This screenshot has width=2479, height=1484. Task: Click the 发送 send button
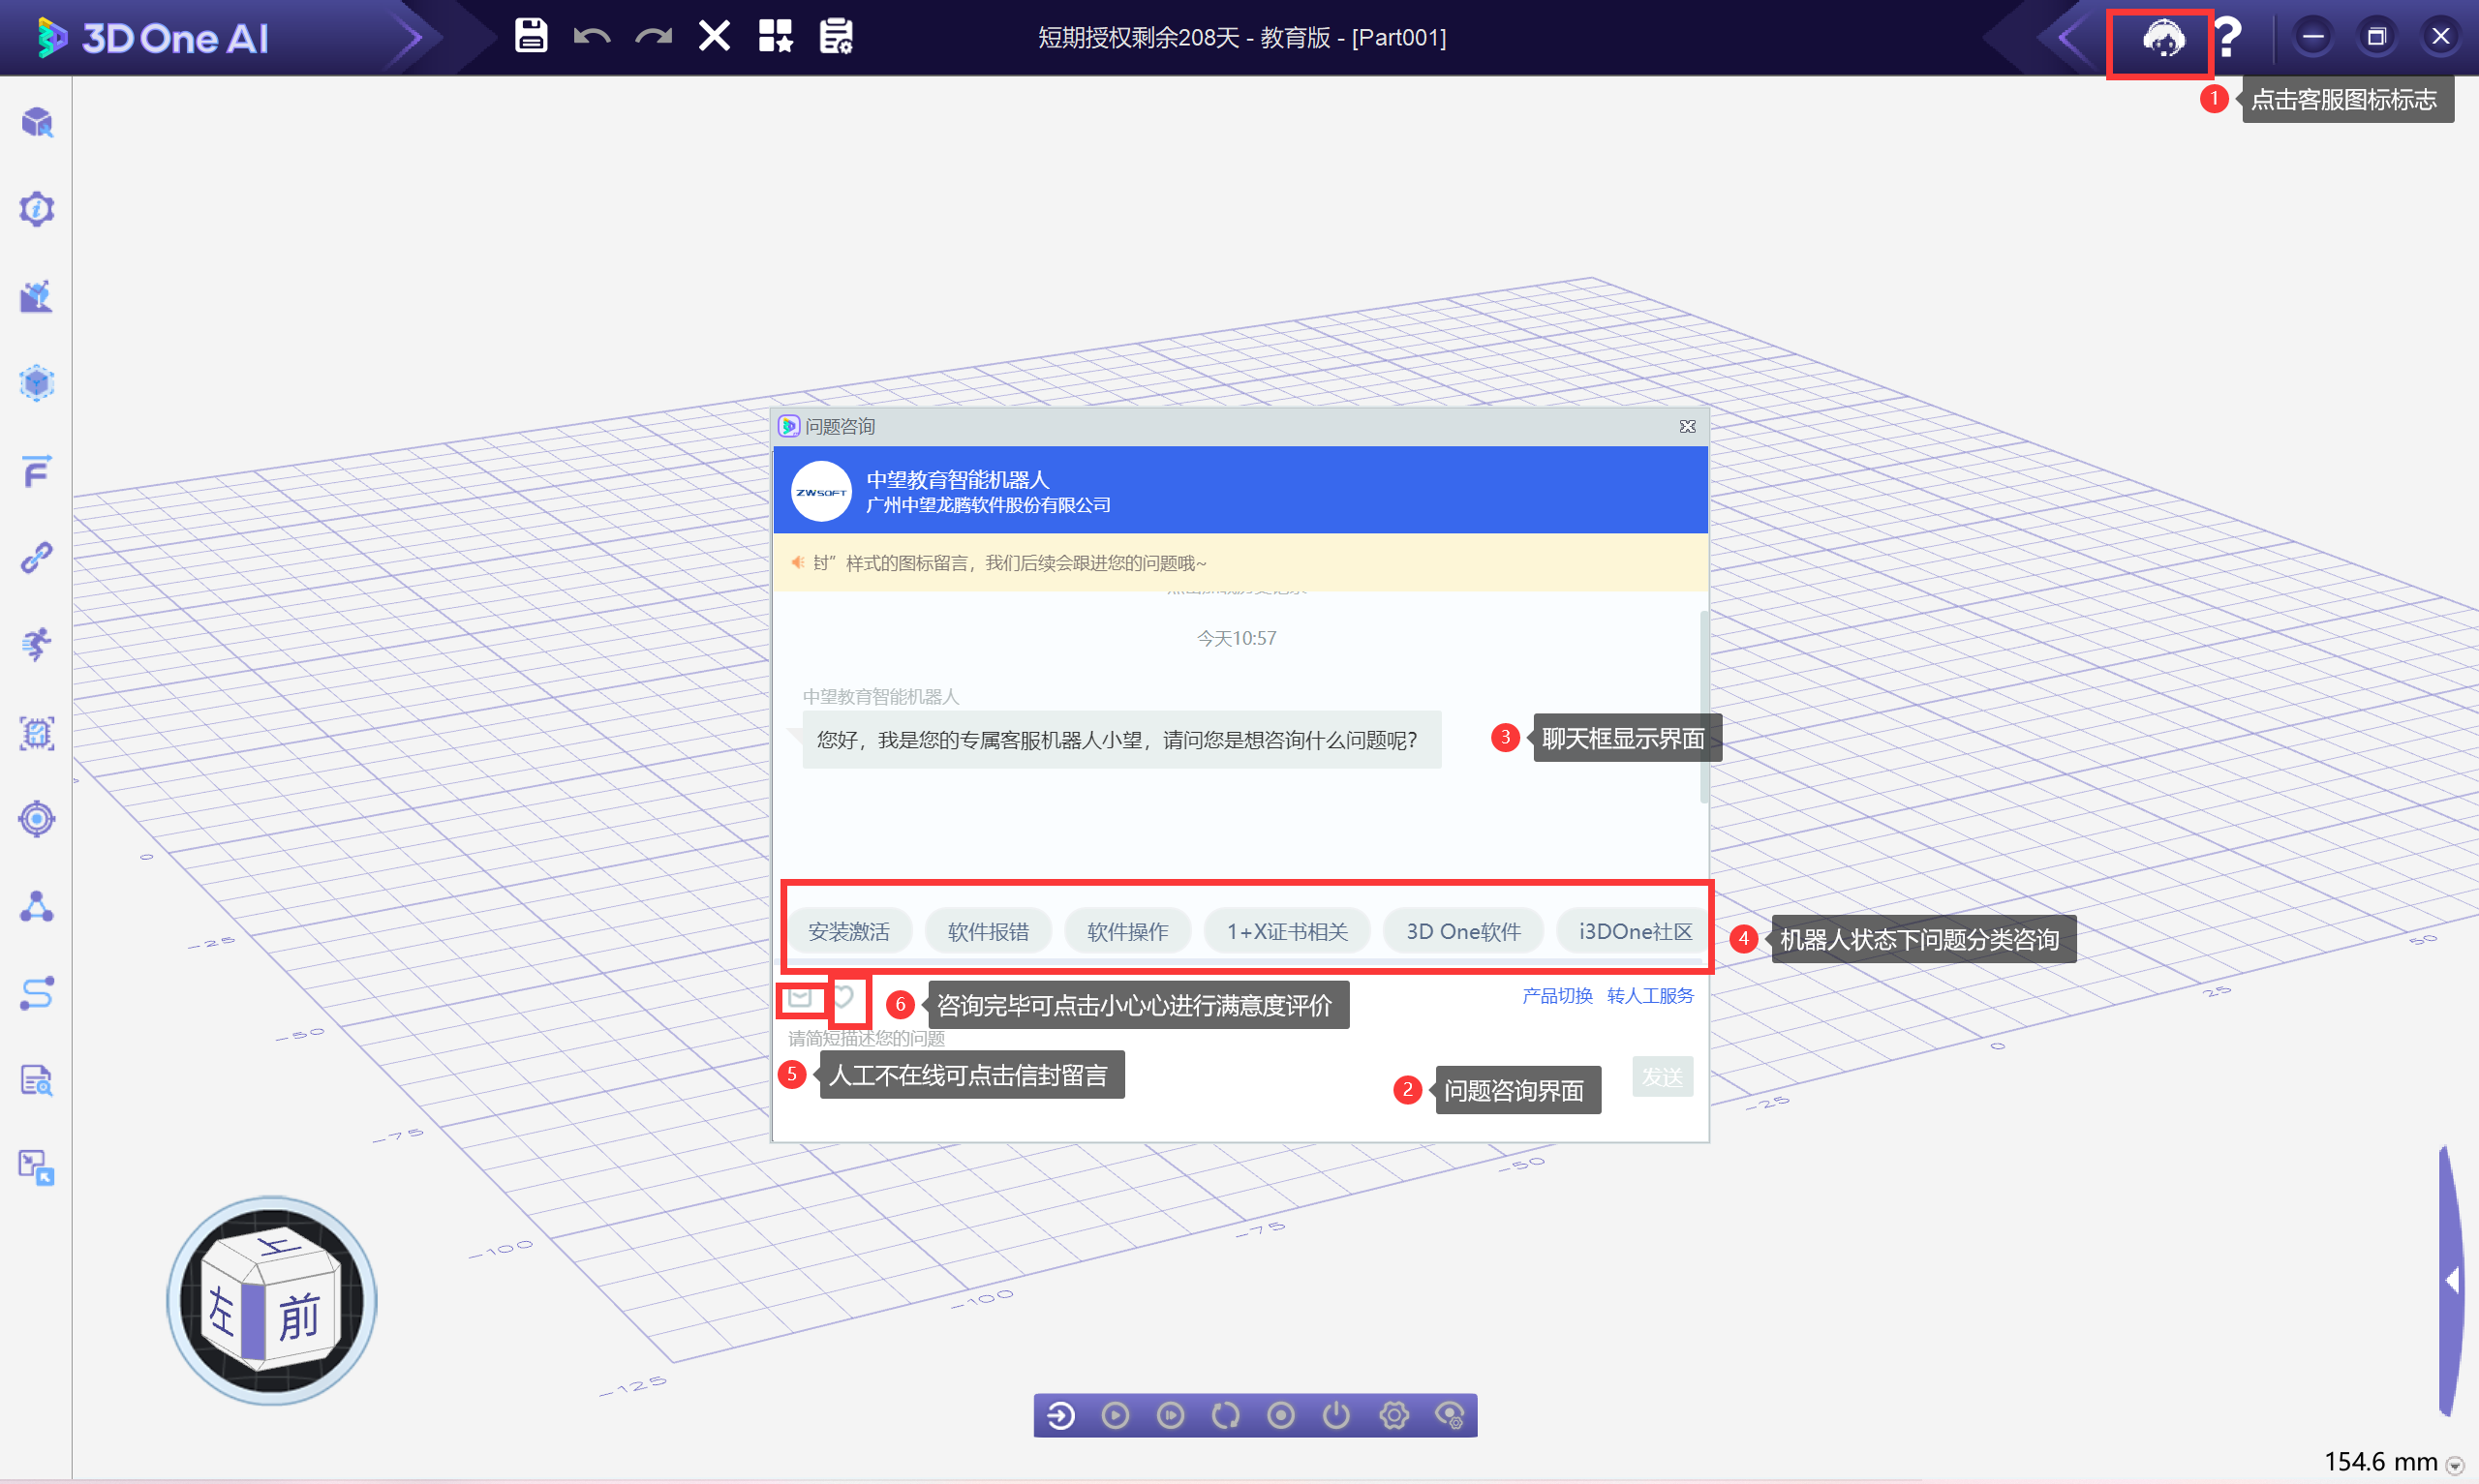coord(1662,1077)
